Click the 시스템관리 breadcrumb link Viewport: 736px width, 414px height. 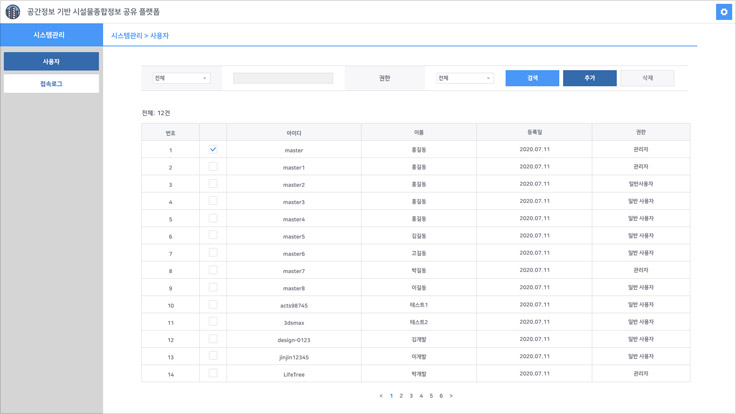126,36
